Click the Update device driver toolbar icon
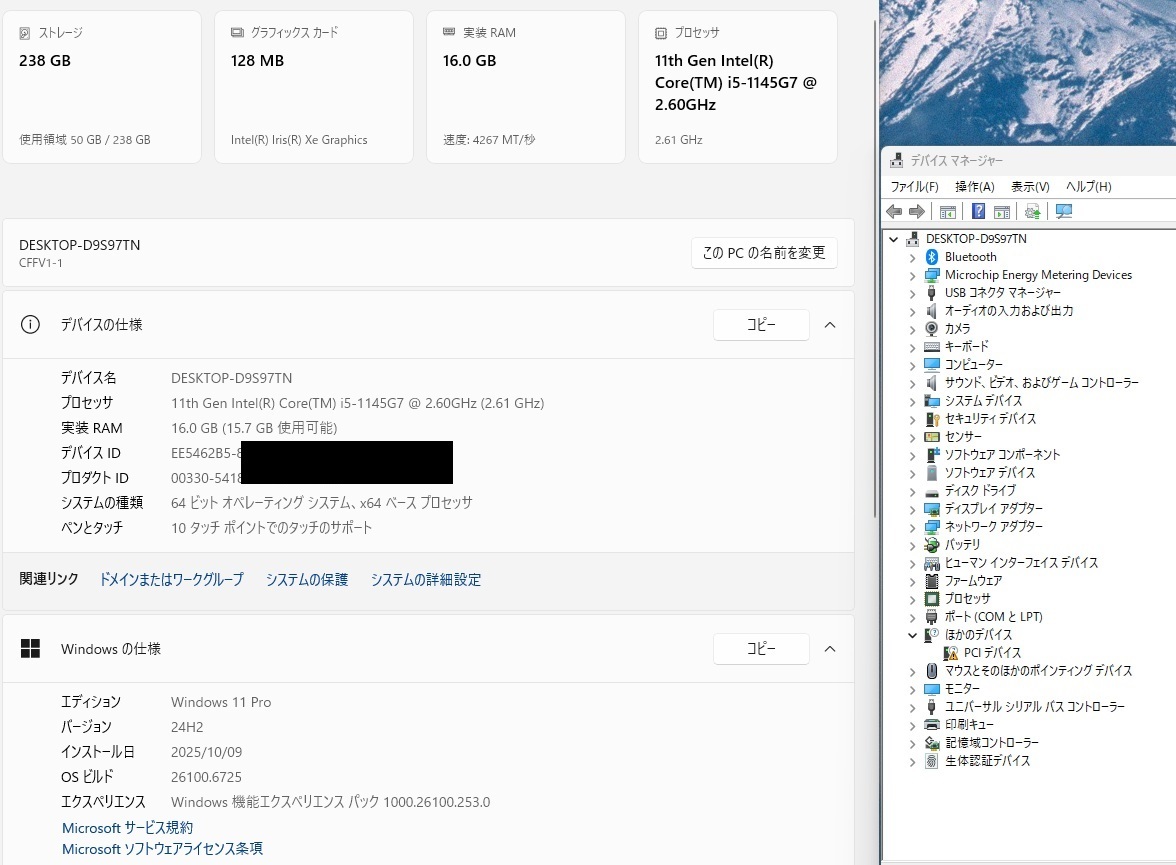1176x865 pixels. 1033,212
